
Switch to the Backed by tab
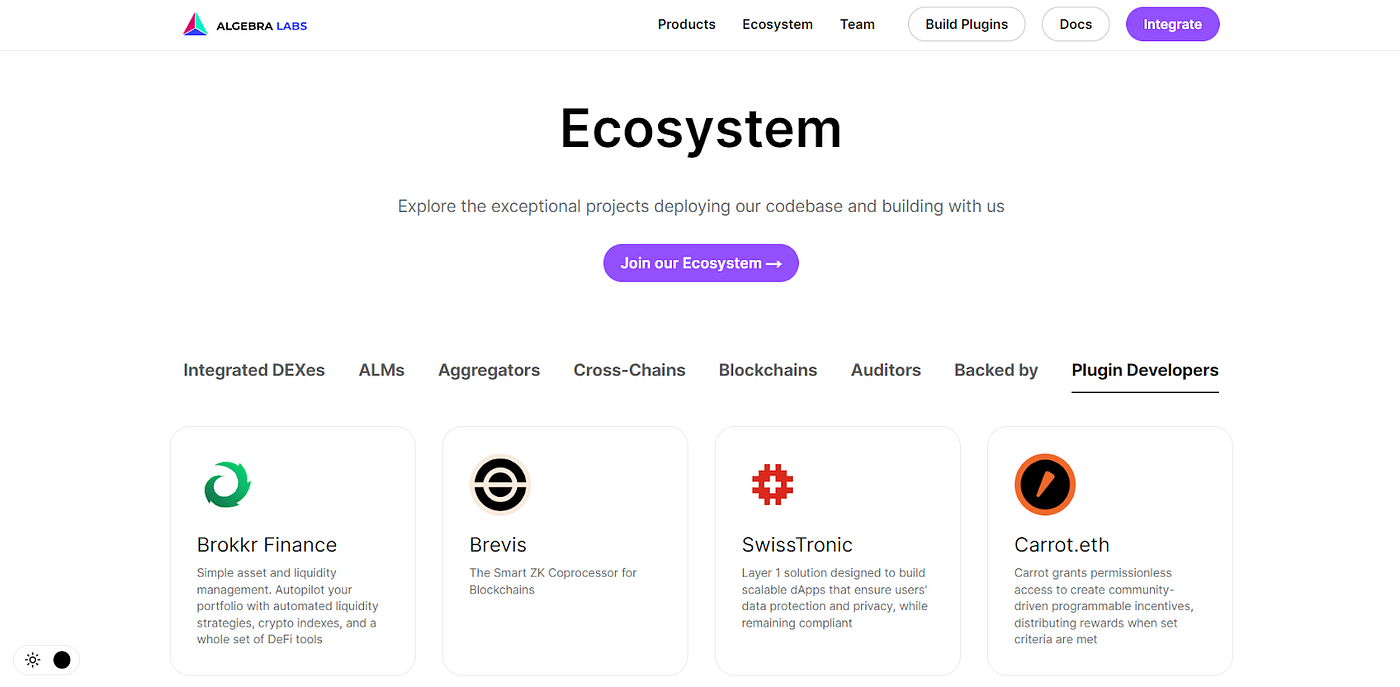(995, 370)
